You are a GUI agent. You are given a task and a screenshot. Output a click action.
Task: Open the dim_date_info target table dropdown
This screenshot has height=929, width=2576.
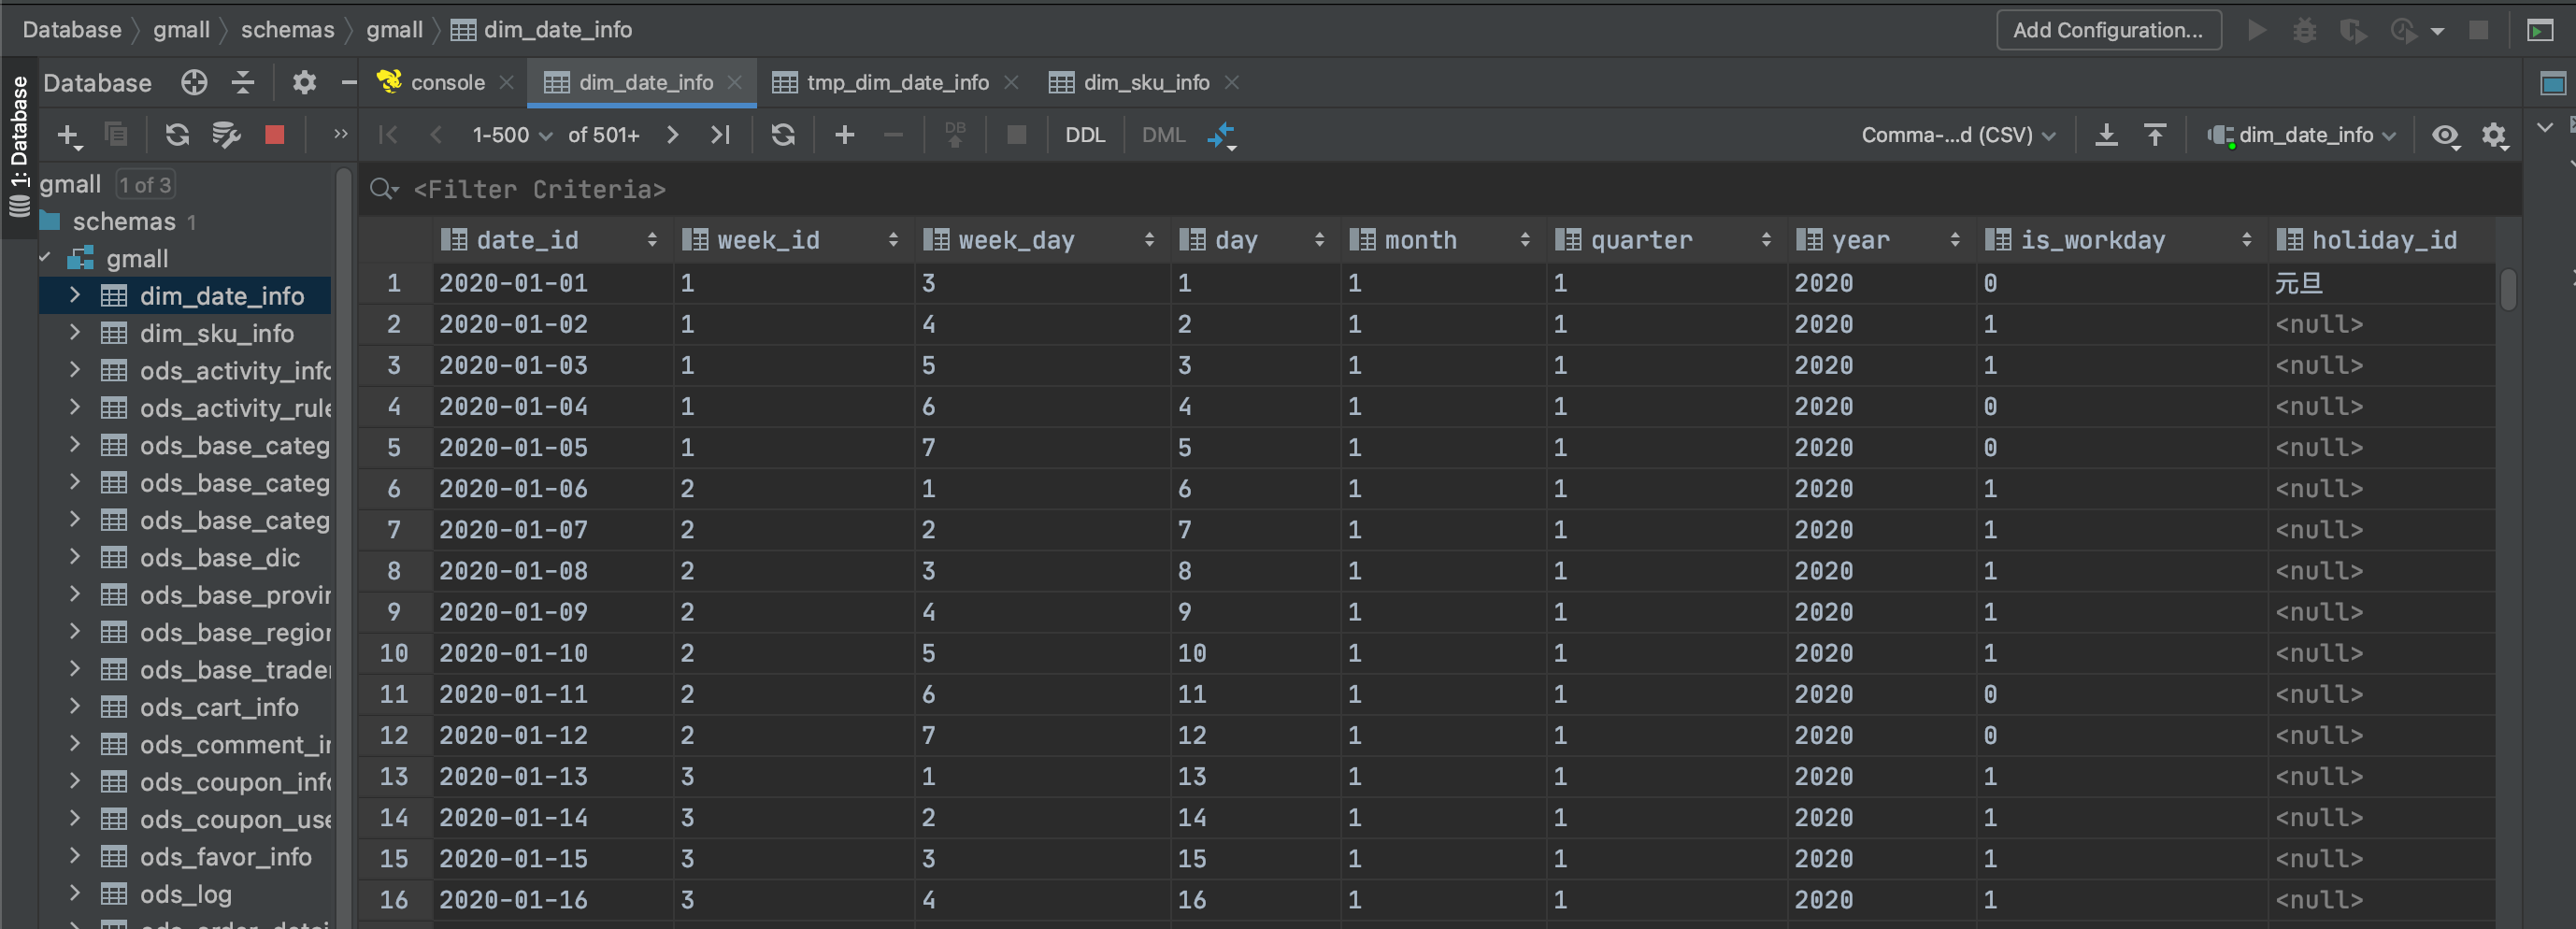pos(2303,135)
